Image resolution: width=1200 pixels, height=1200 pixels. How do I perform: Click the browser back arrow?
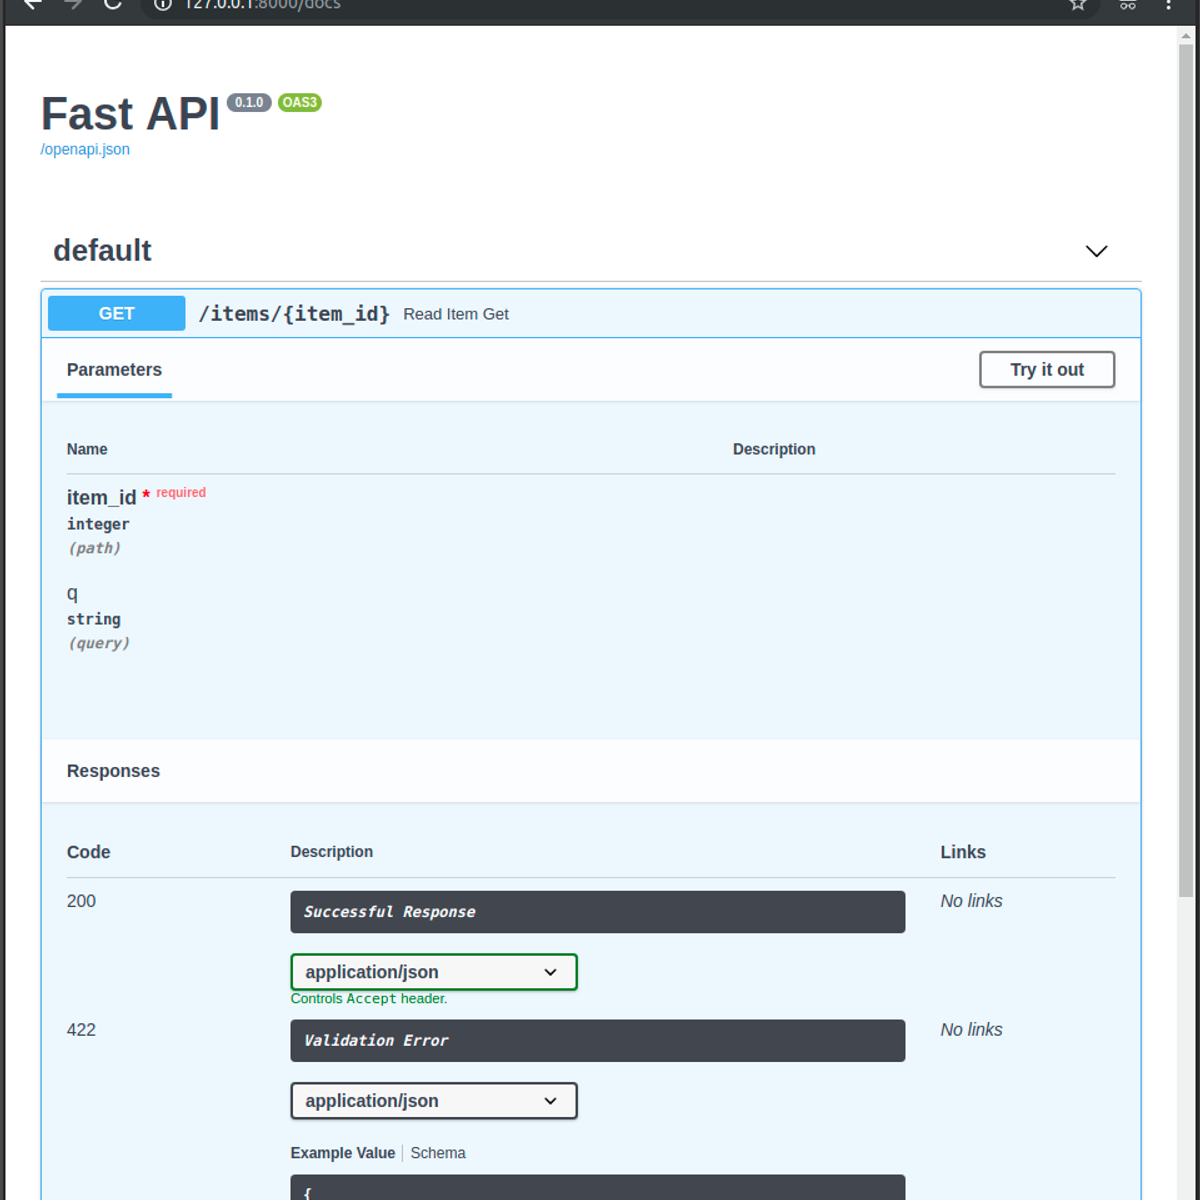(29, 6)
